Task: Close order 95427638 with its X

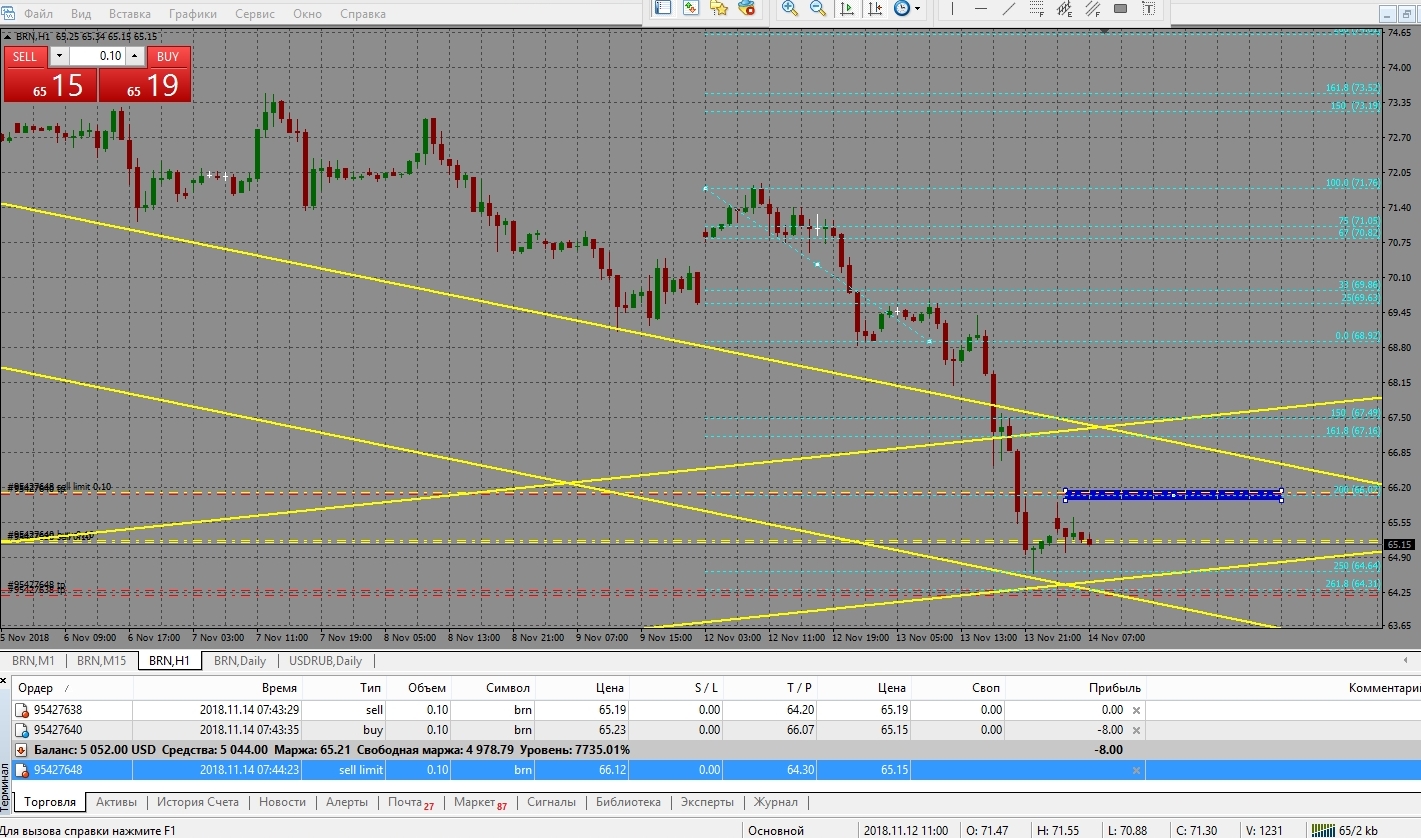Action: pyautogui.click(x=1136, y=710)
